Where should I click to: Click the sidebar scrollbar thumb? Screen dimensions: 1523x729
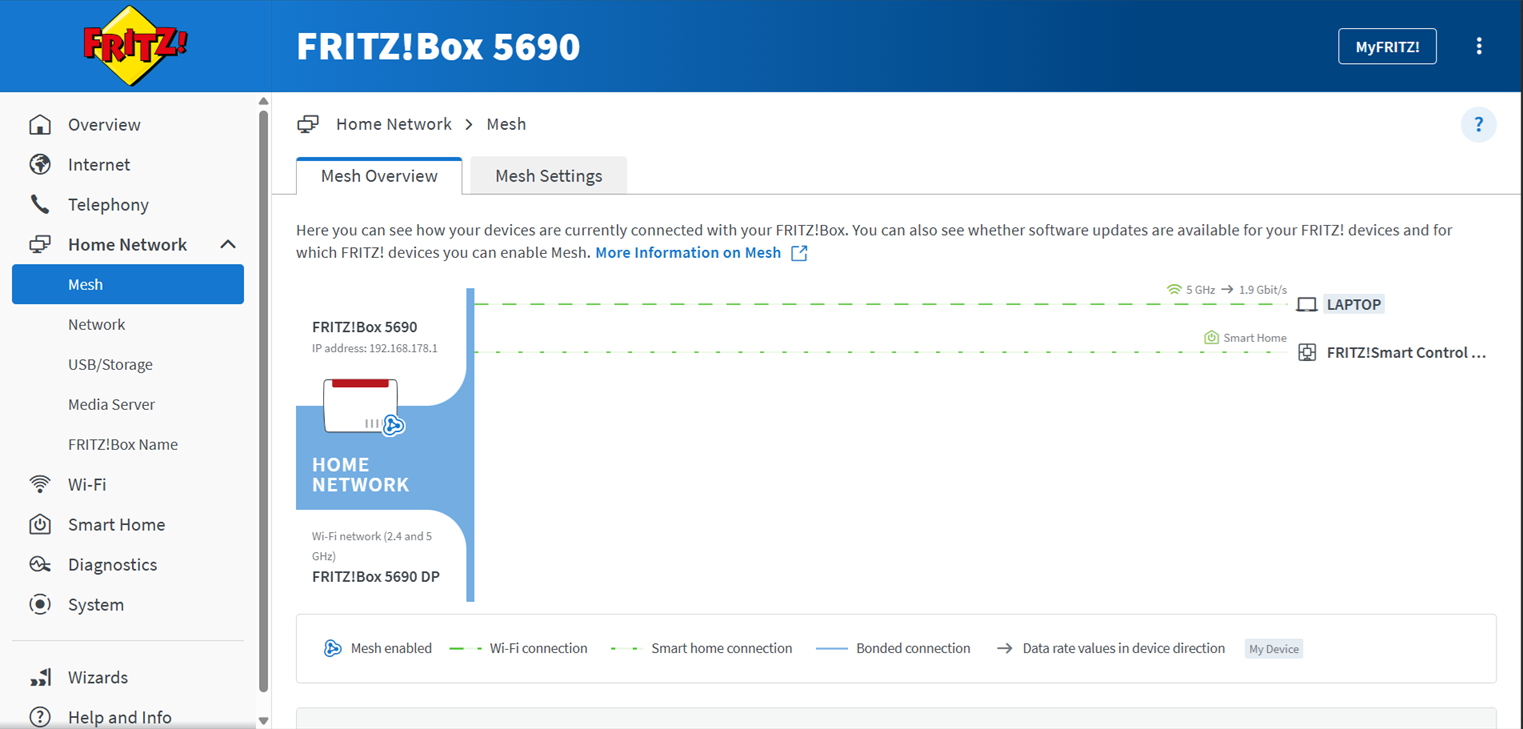(263, 401)
